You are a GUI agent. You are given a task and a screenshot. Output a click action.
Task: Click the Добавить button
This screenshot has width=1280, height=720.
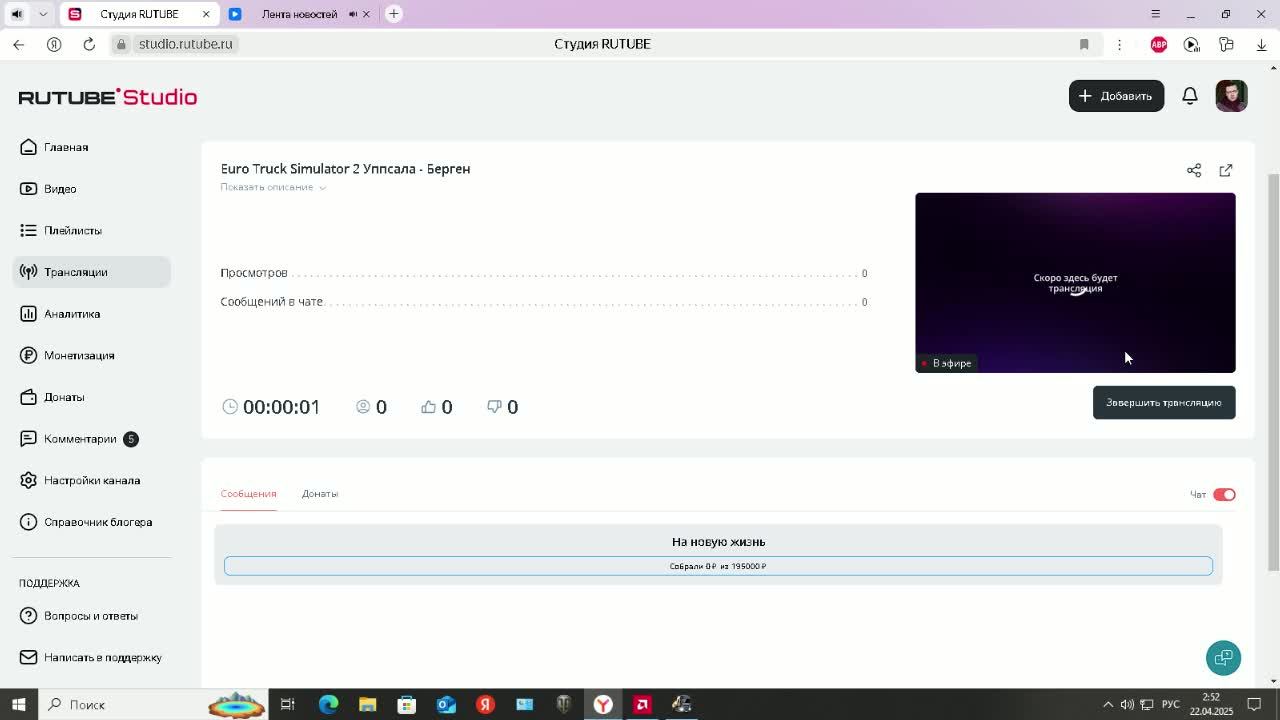[1116, 96]
